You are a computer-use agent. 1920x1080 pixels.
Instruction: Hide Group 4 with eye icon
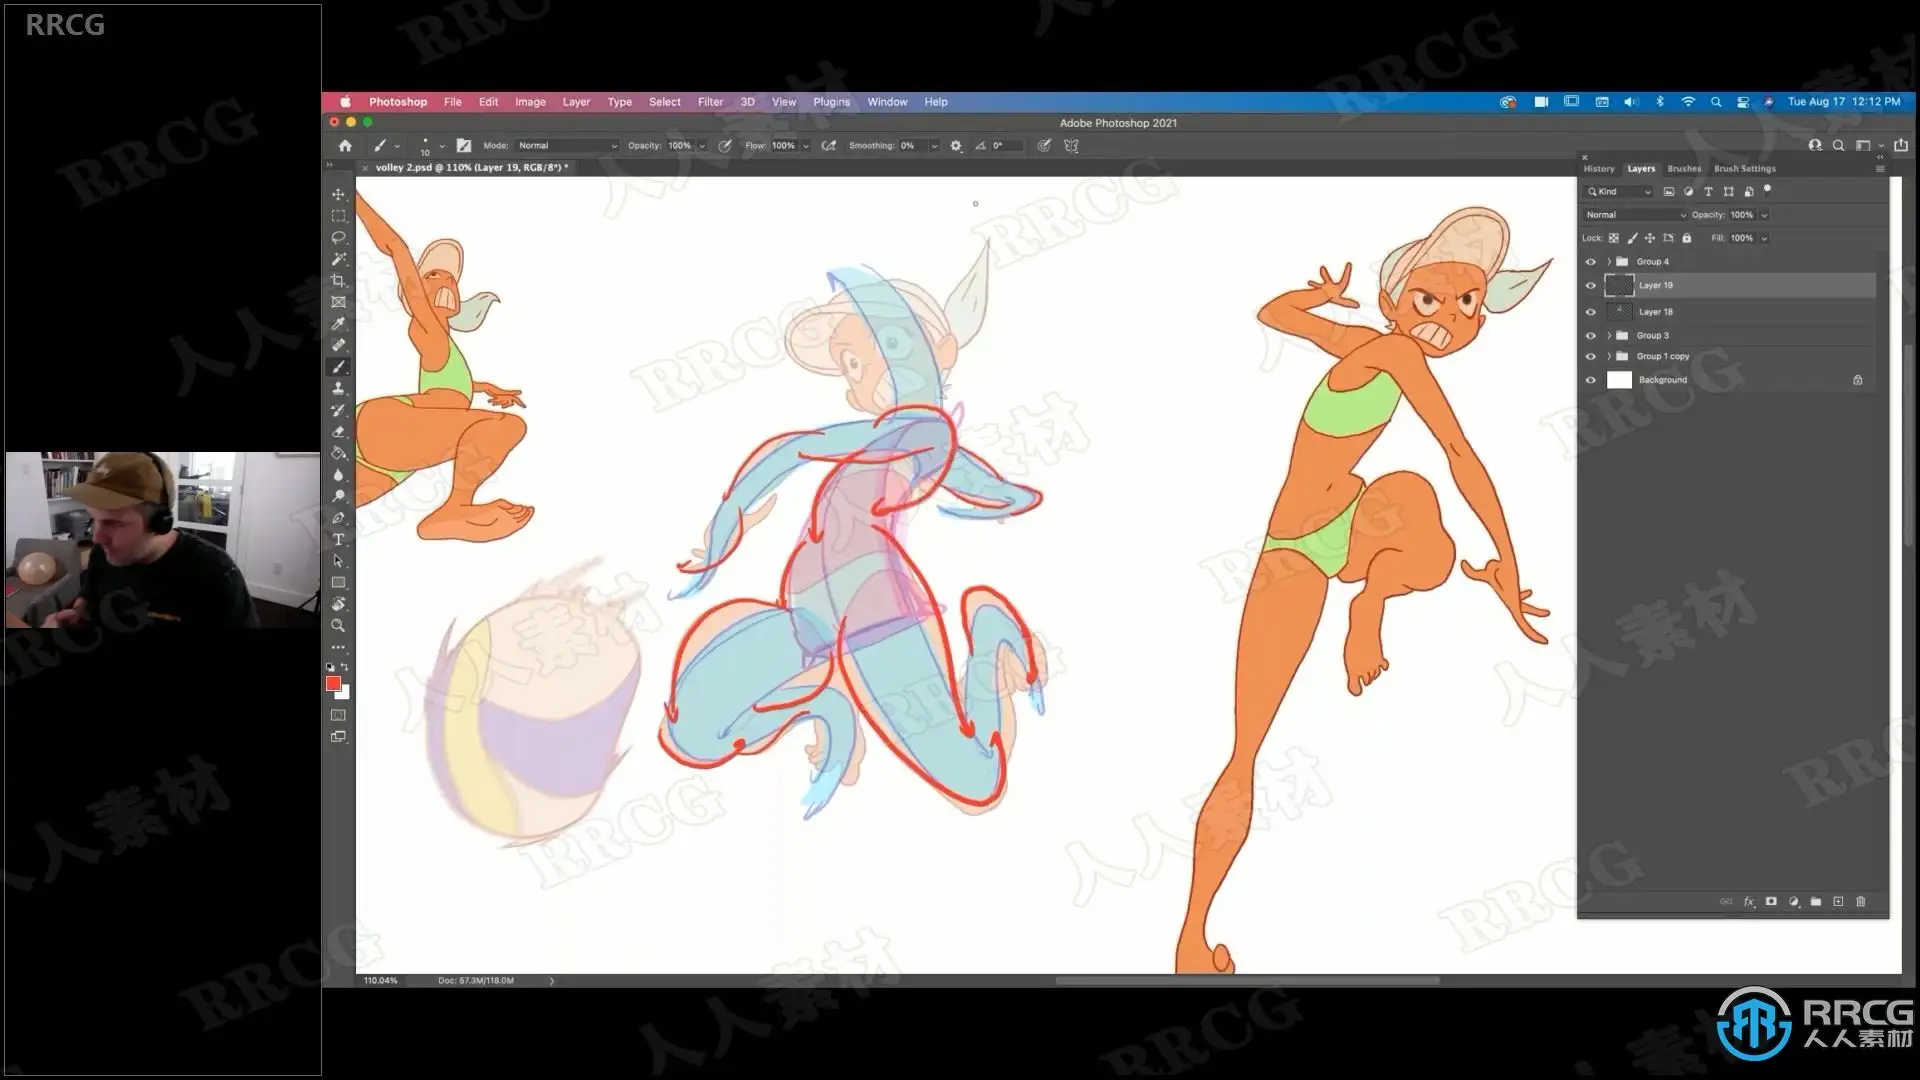point(1591,262)
